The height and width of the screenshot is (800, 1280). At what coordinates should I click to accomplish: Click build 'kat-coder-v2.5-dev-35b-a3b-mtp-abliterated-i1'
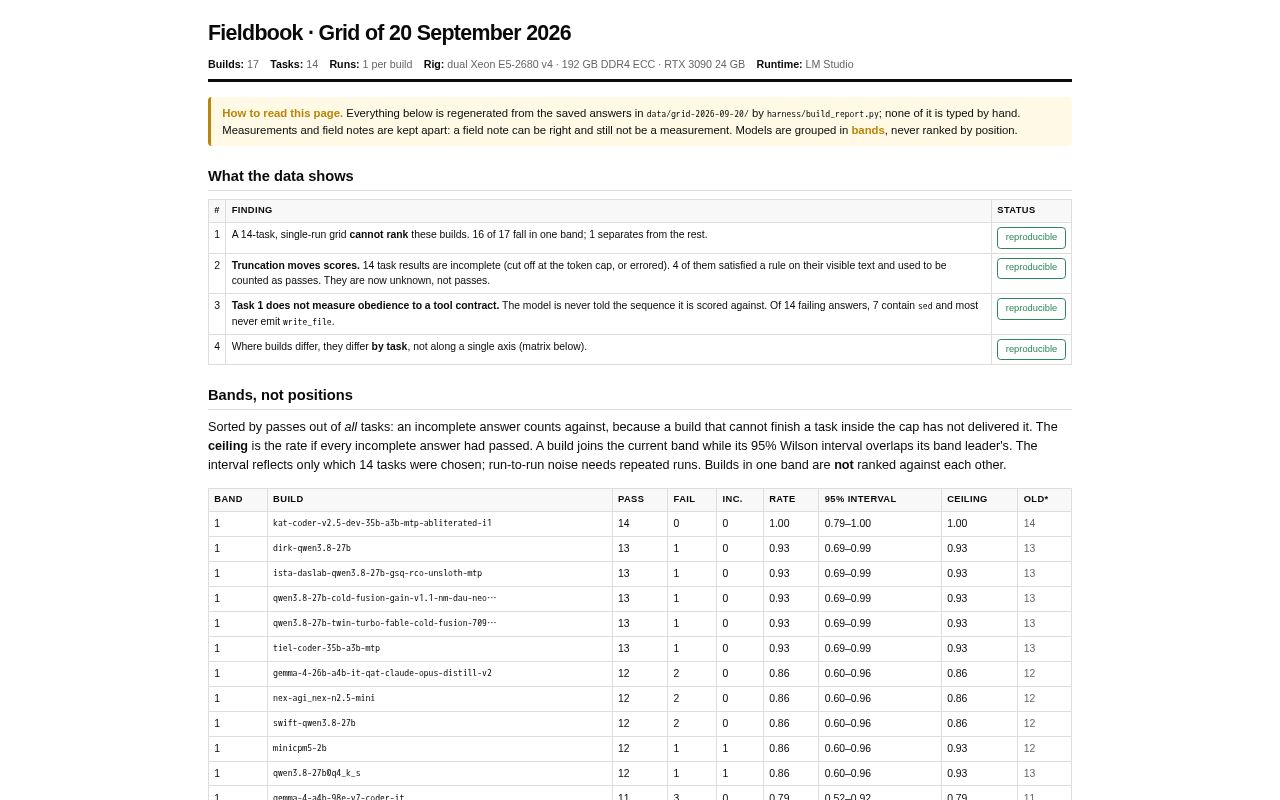(x=382, y=524)
